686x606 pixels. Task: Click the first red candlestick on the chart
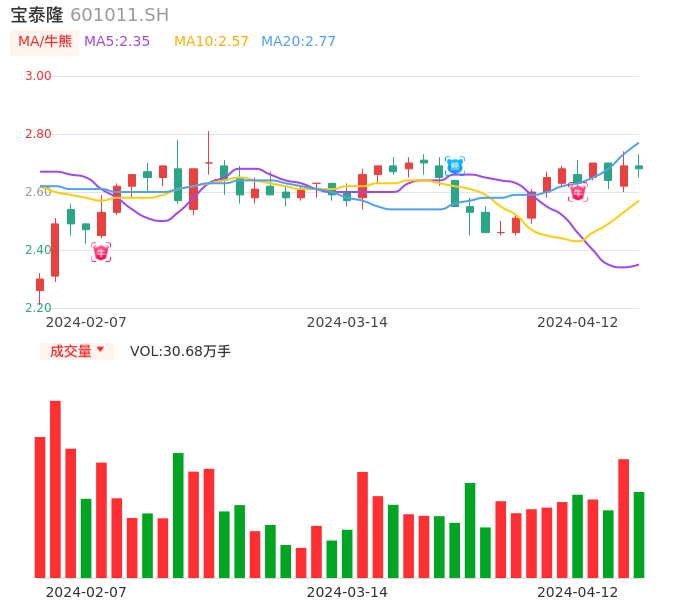(40, 285)
